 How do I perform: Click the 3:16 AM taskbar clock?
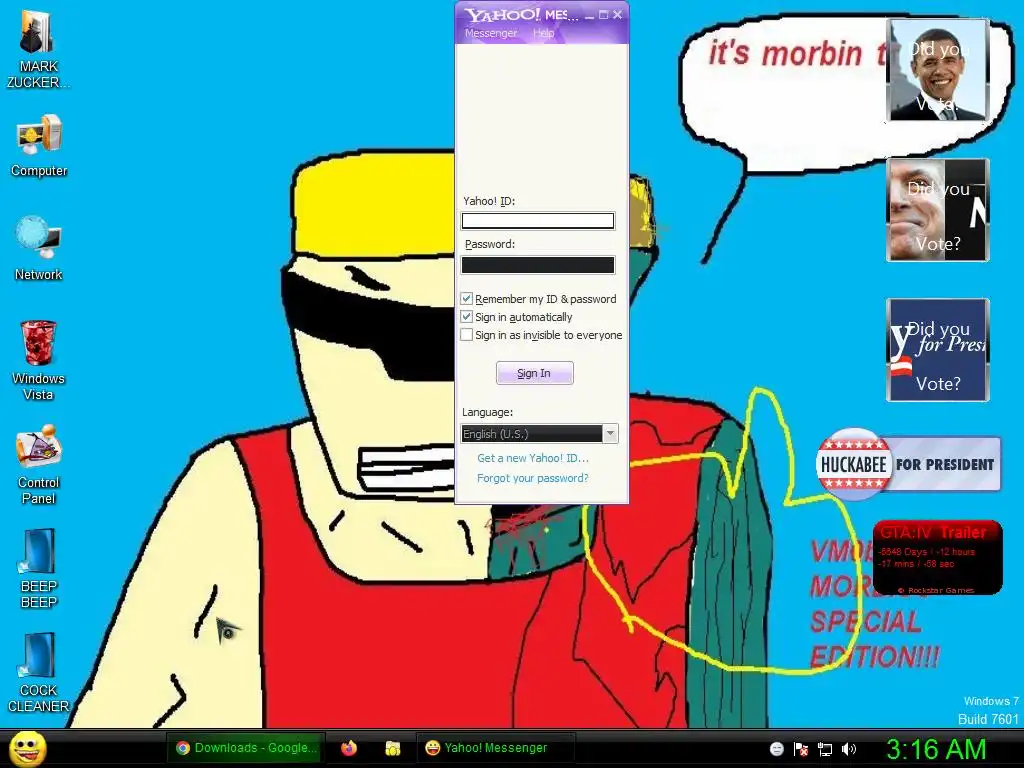[936, 749]
